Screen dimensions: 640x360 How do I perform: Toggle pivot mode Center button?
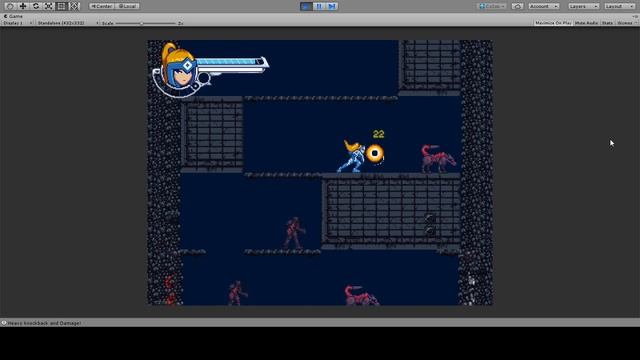(x=102, y=6)
